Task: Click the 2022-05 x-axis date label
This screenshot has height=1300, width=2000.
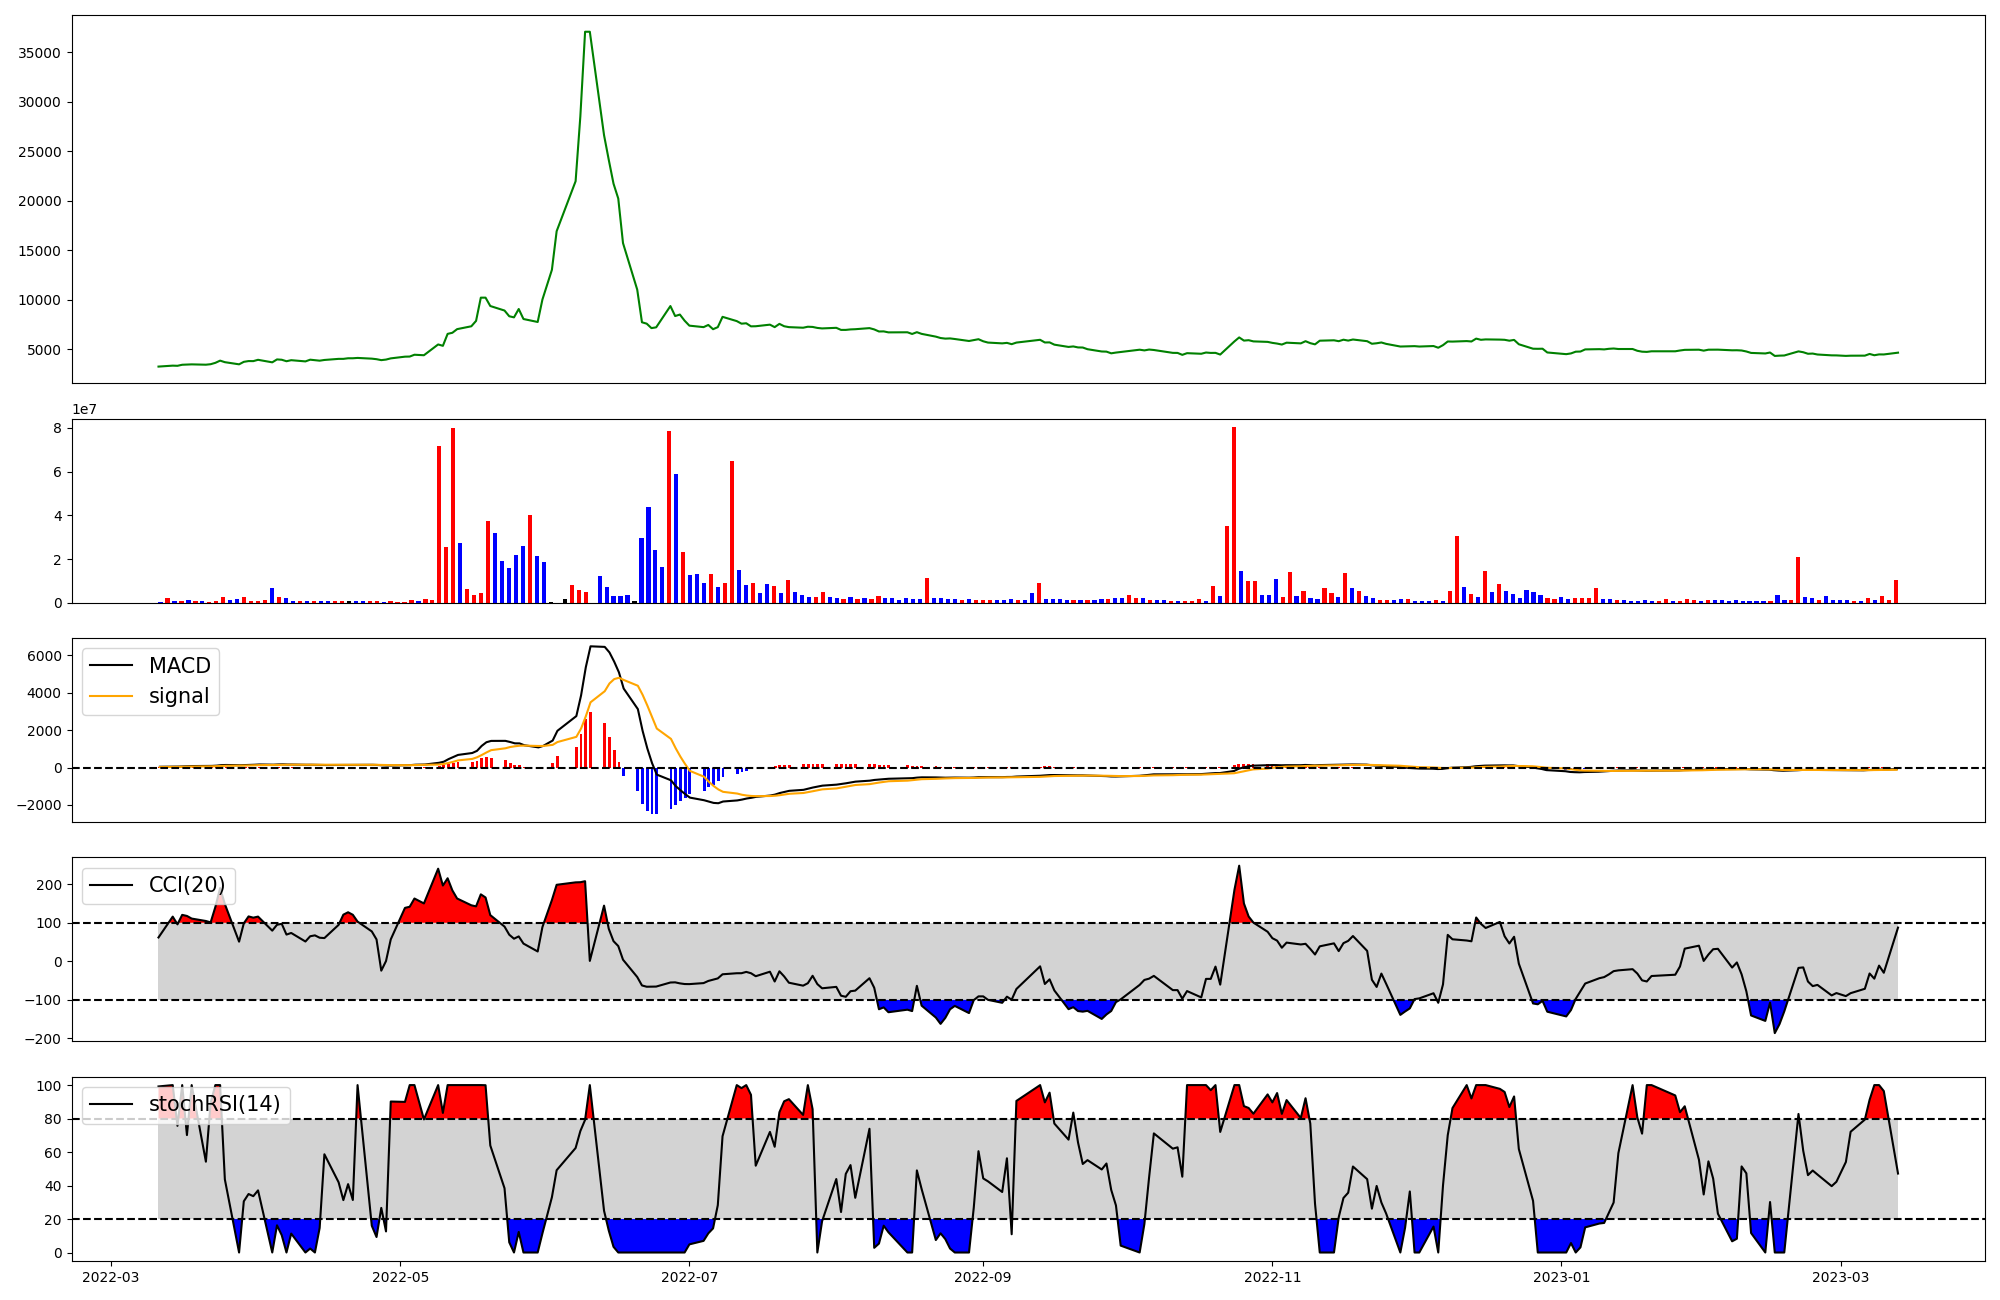Action: pos(400,1277)
